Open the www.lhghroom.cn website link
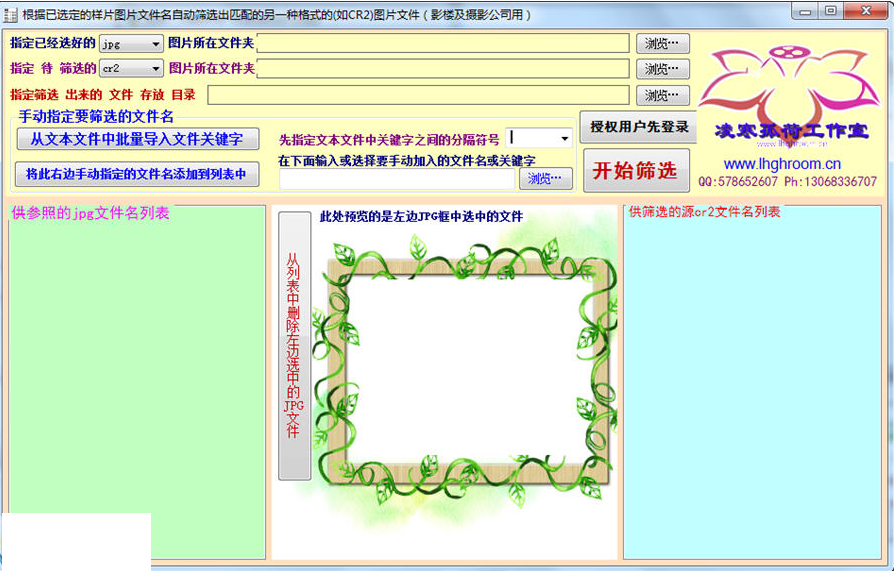This screenshot has height=571, width=894. [781, 164]
